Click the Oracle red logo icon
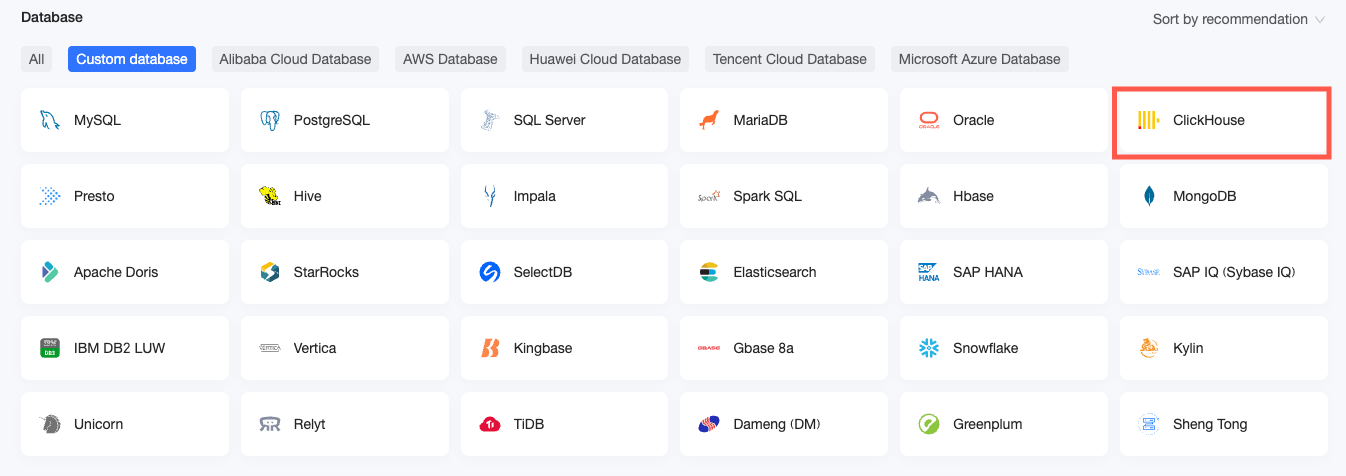 pos(929,120)
